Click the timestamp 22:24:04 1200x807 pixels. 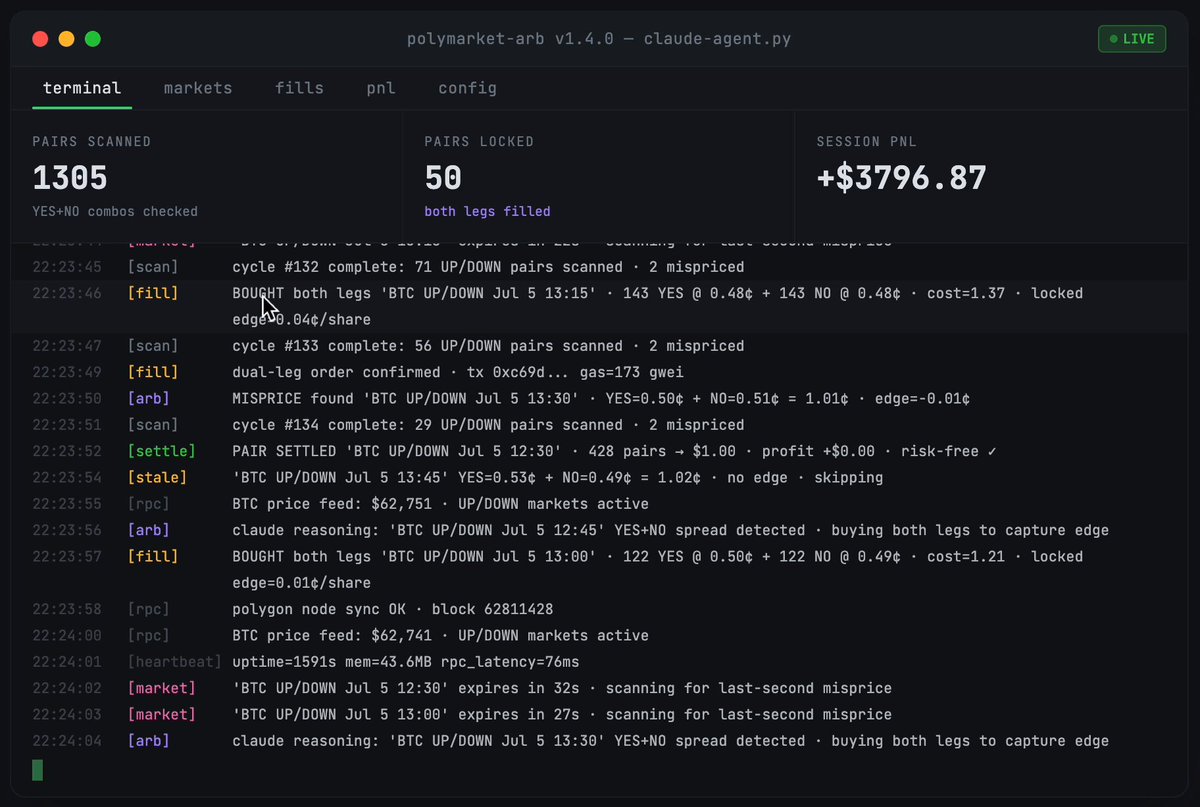pyautogui.click(x=67, y=741)
